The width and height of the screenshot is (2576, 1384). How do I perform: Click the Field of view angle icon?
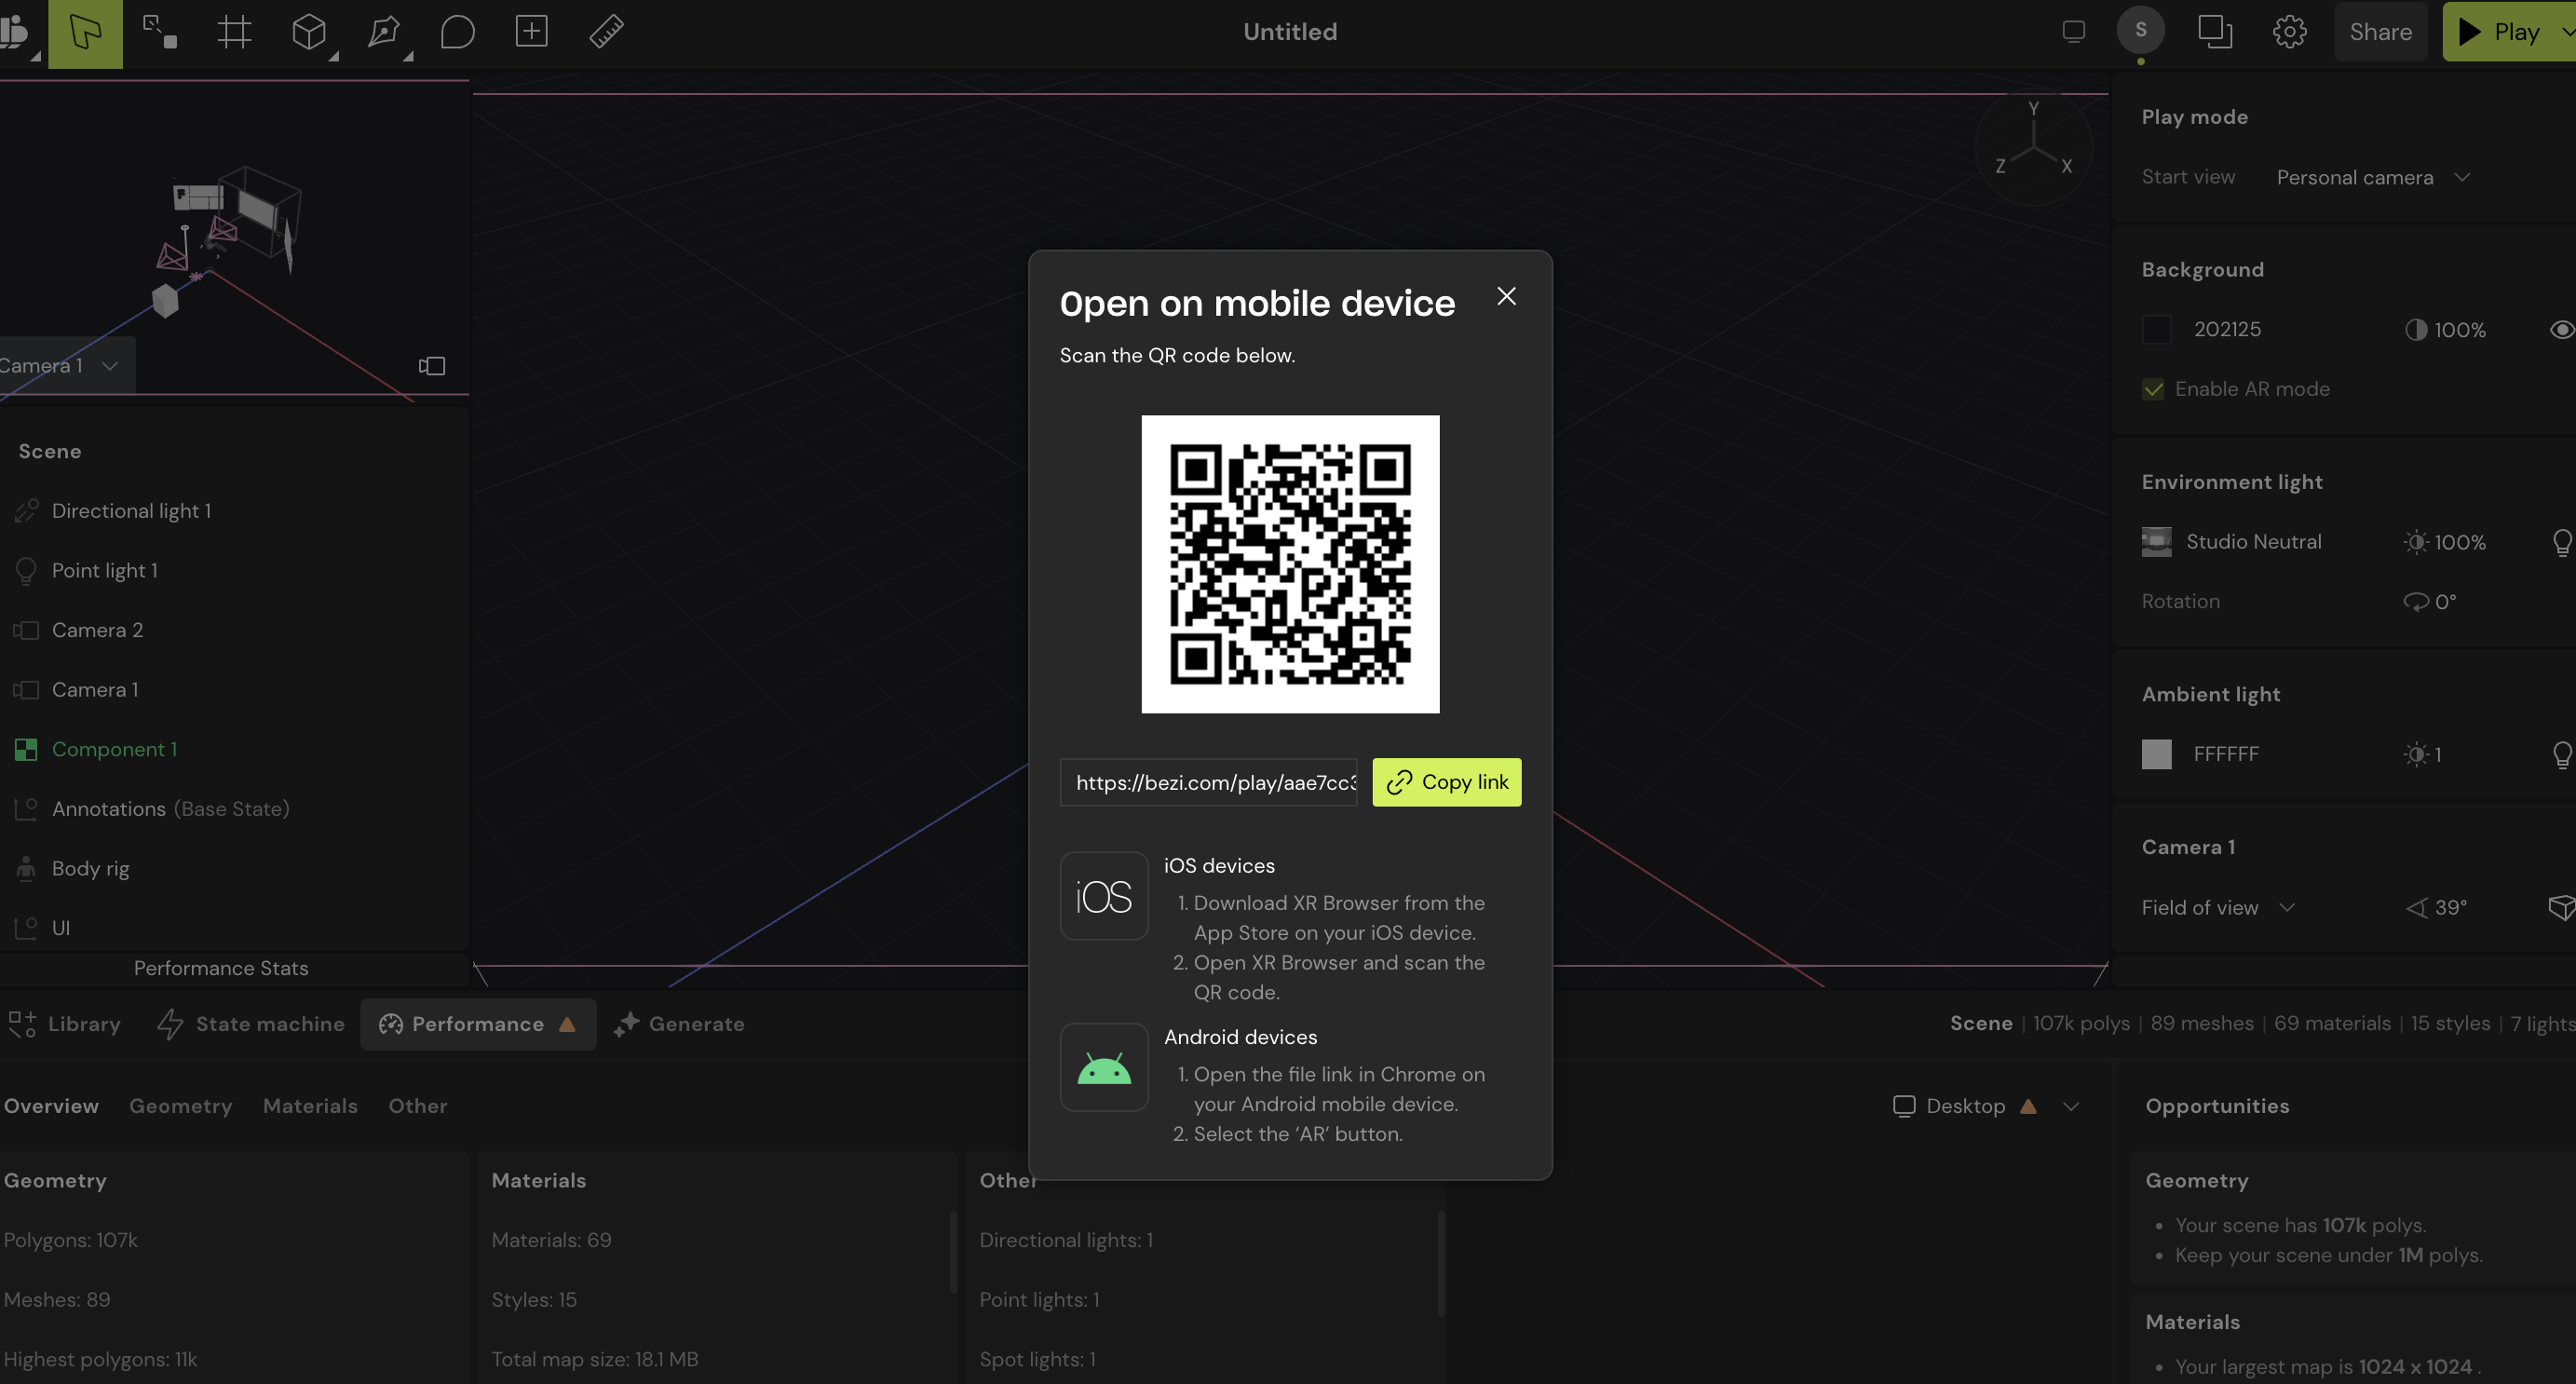click(2415, 908)
